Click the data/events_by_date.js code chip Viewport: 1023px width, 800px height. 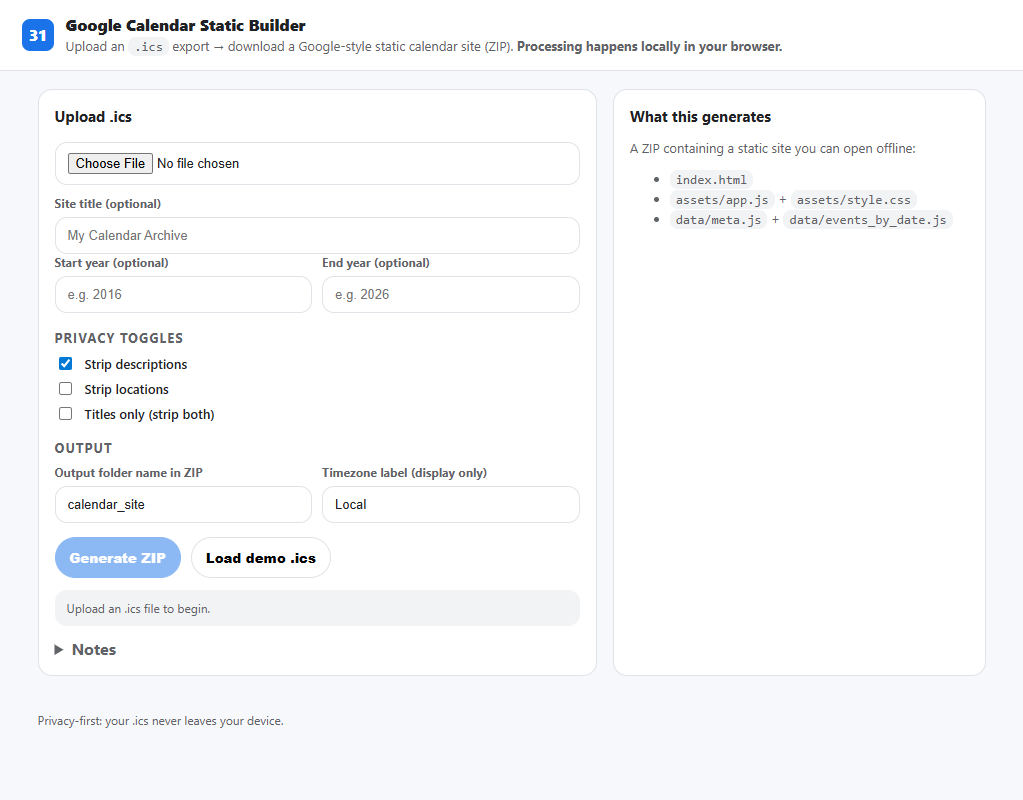tap(868, 219)
